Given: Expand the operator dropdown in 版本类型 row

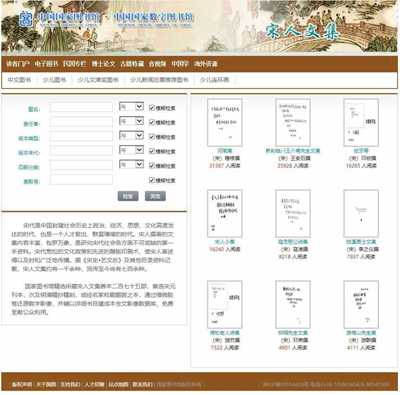Looking at the screenshot, I should [x=131, y=135].
